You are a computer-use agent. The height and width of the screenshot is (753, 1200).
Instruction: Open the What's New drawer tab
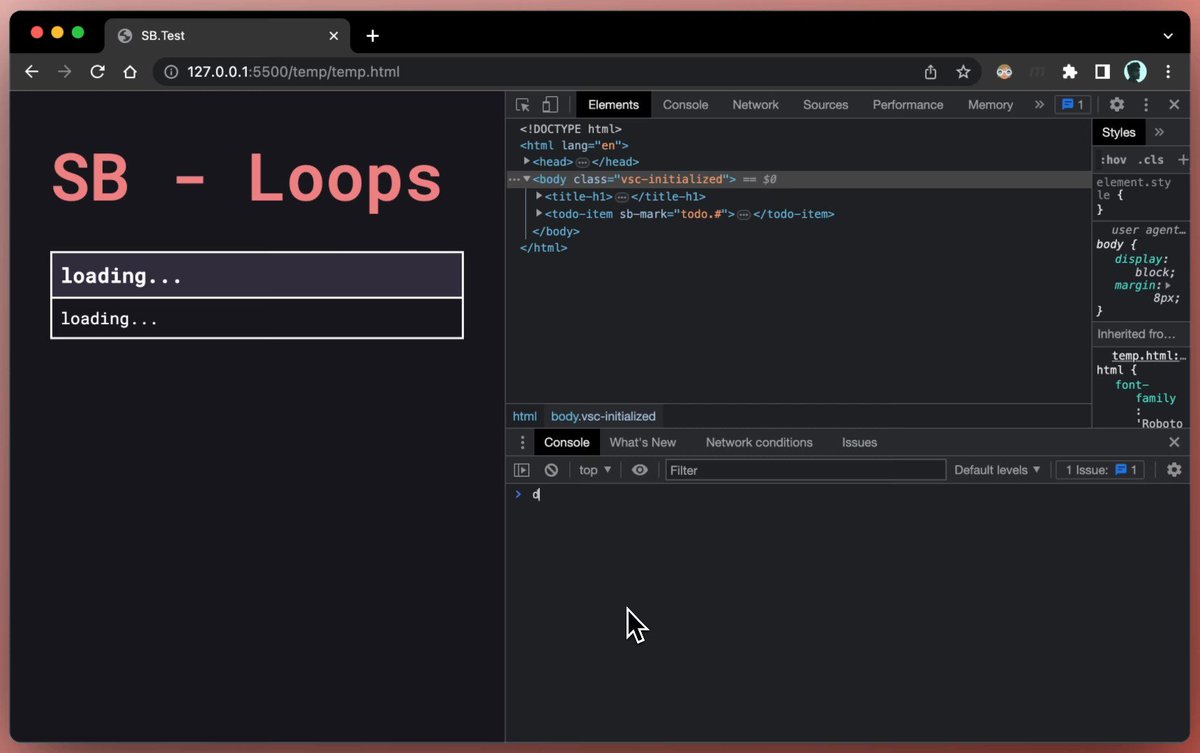642,442
